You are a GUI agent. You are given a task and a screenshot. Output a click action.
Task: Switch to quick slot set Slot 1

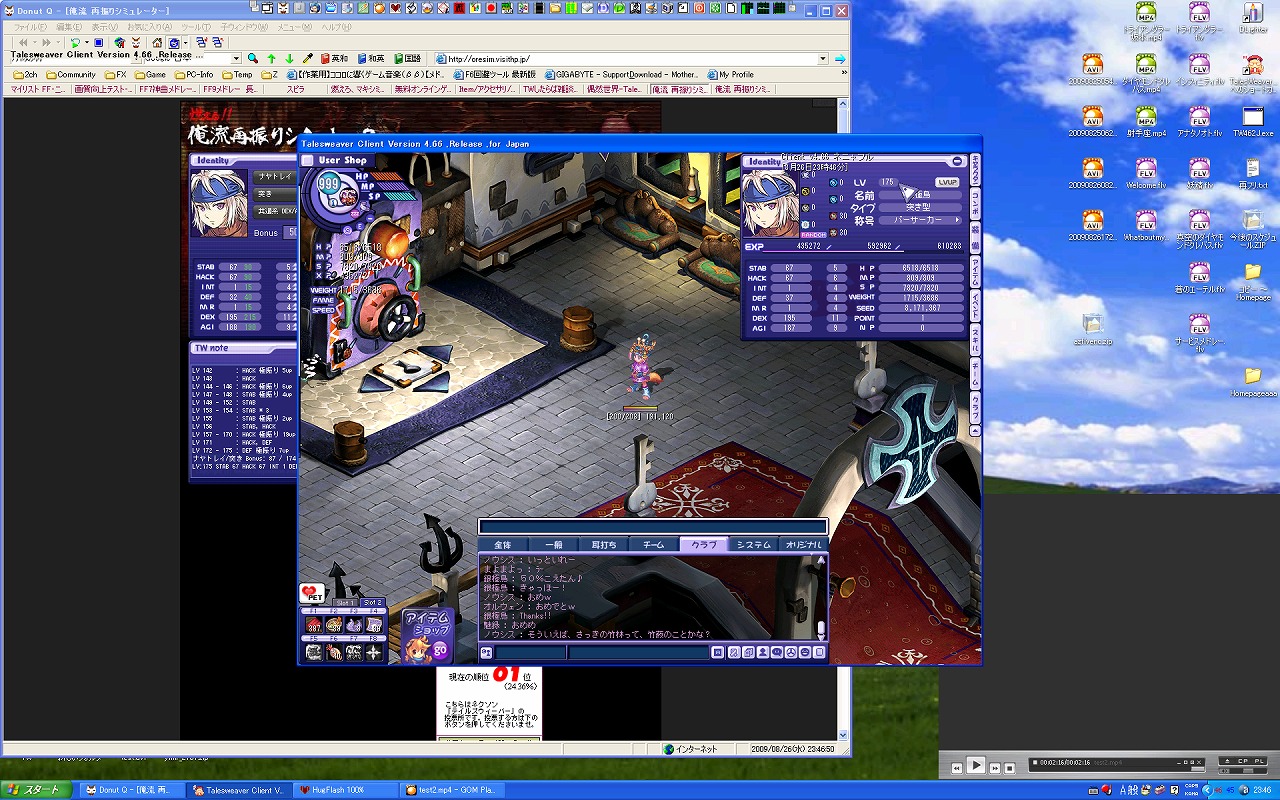point(345,602)
